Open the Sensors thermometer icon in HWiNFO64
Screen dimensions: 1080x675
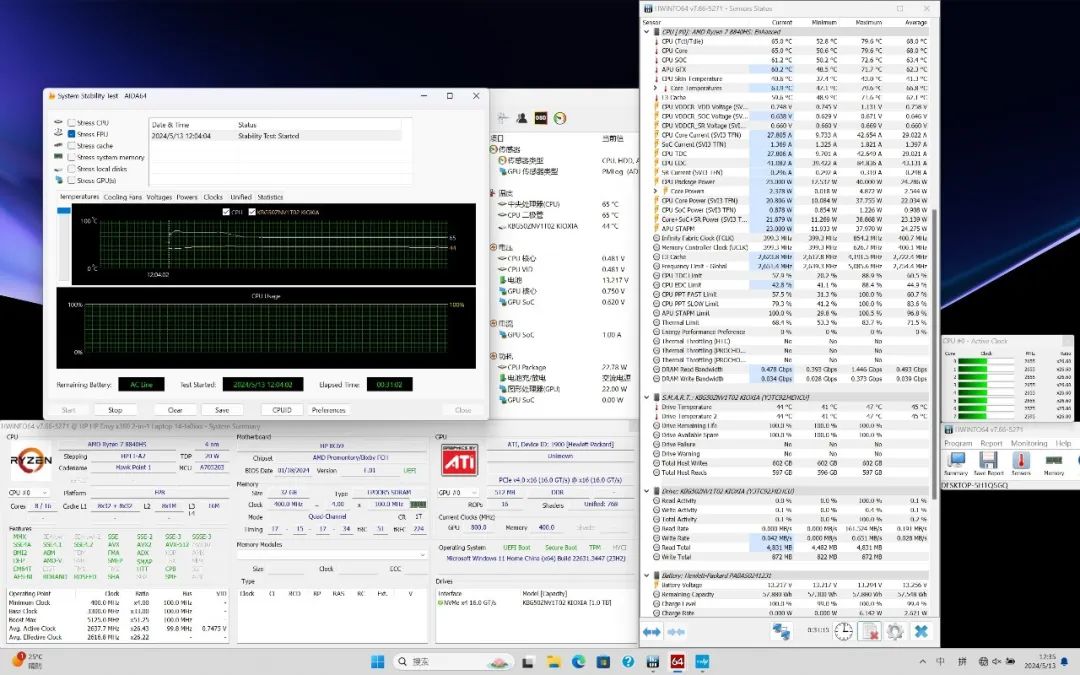pos(1021,461)
